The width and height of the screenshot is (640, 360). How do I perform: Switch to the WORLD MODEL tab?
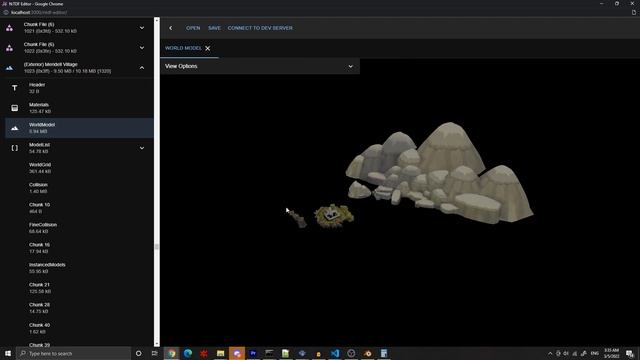183,48
